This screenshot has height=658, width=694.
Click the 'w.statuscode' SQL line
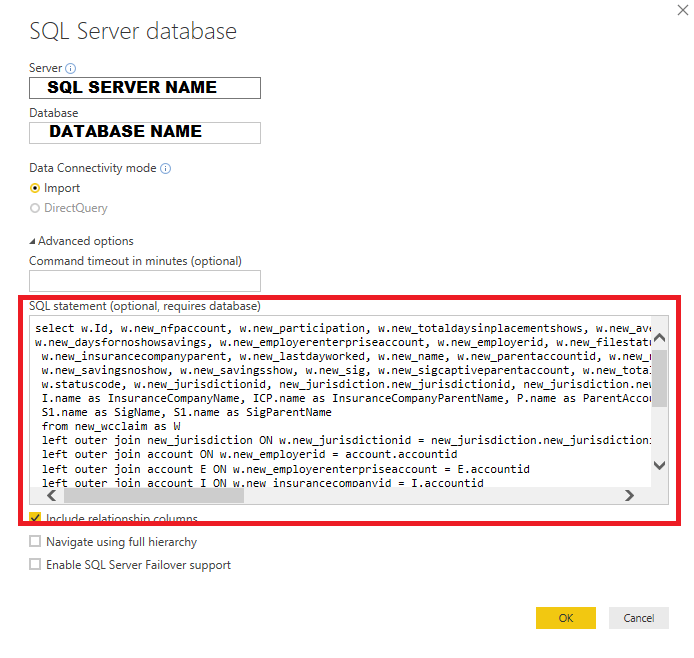point(346,384)
